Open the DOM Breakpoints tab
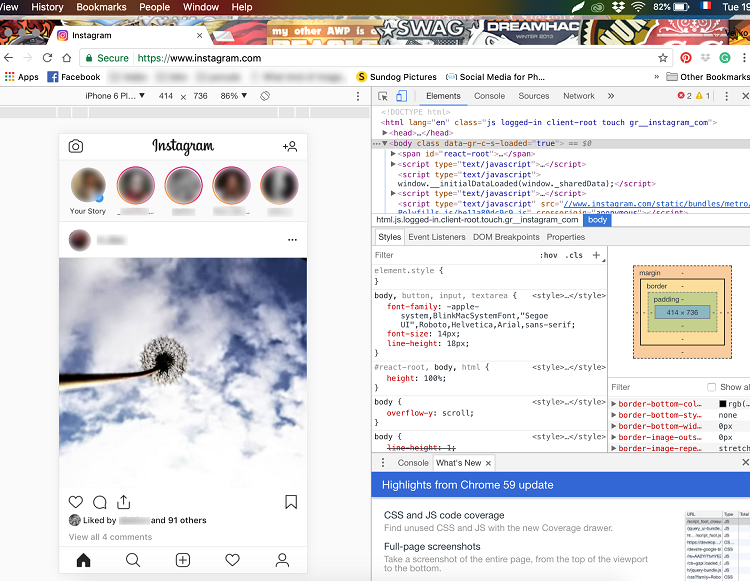750x581 pixels. (x=506, y=237)
